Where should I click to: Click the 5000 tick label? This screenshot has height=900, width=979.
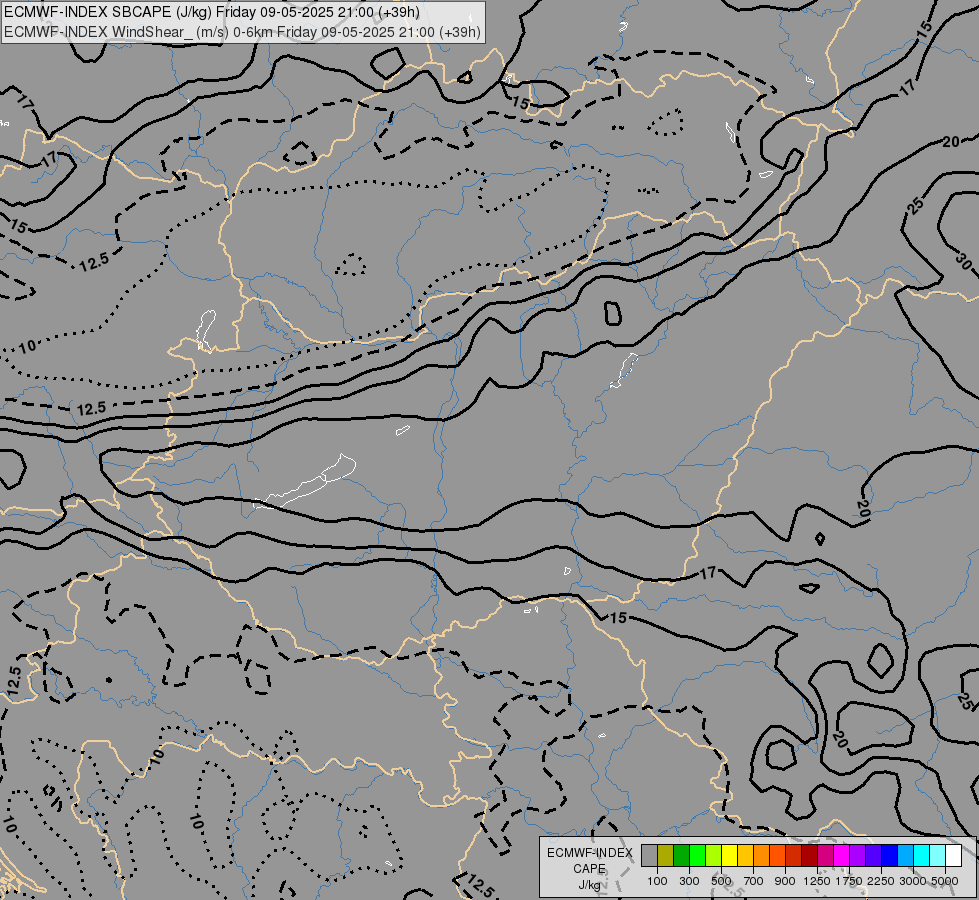coord(945,881)
